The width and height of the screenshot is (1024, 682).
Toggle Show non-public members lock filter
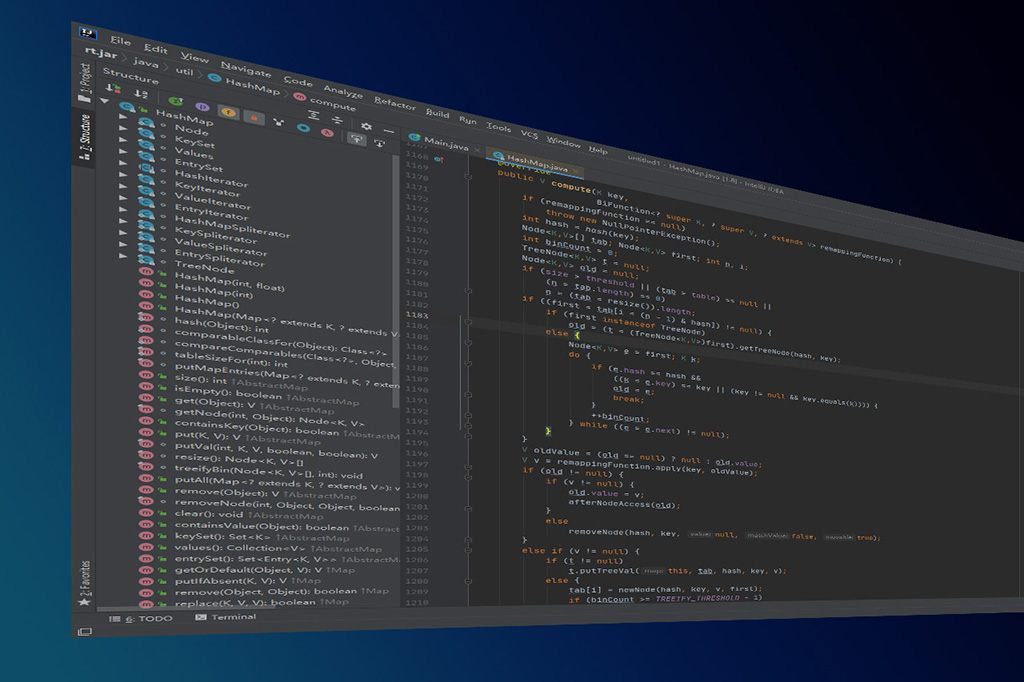click(x=254, y=117)
